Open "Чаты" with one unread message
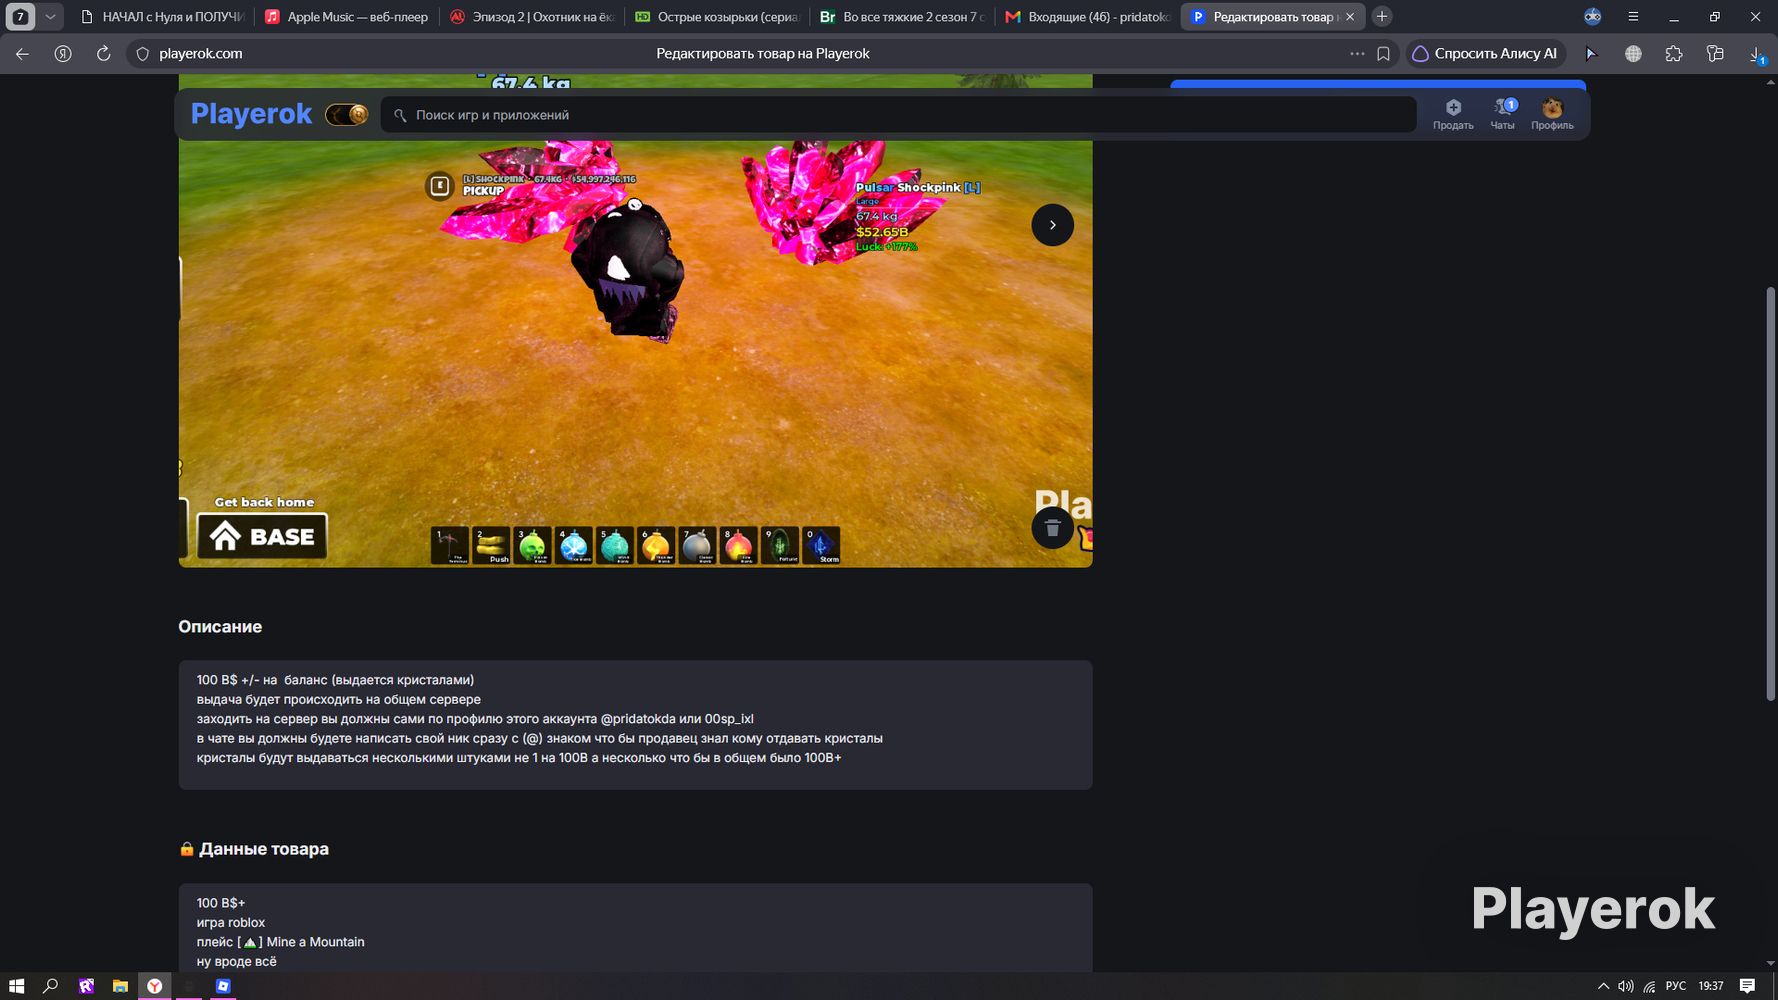Screen dimensions: 1778x1000 tap(1503, 114)
